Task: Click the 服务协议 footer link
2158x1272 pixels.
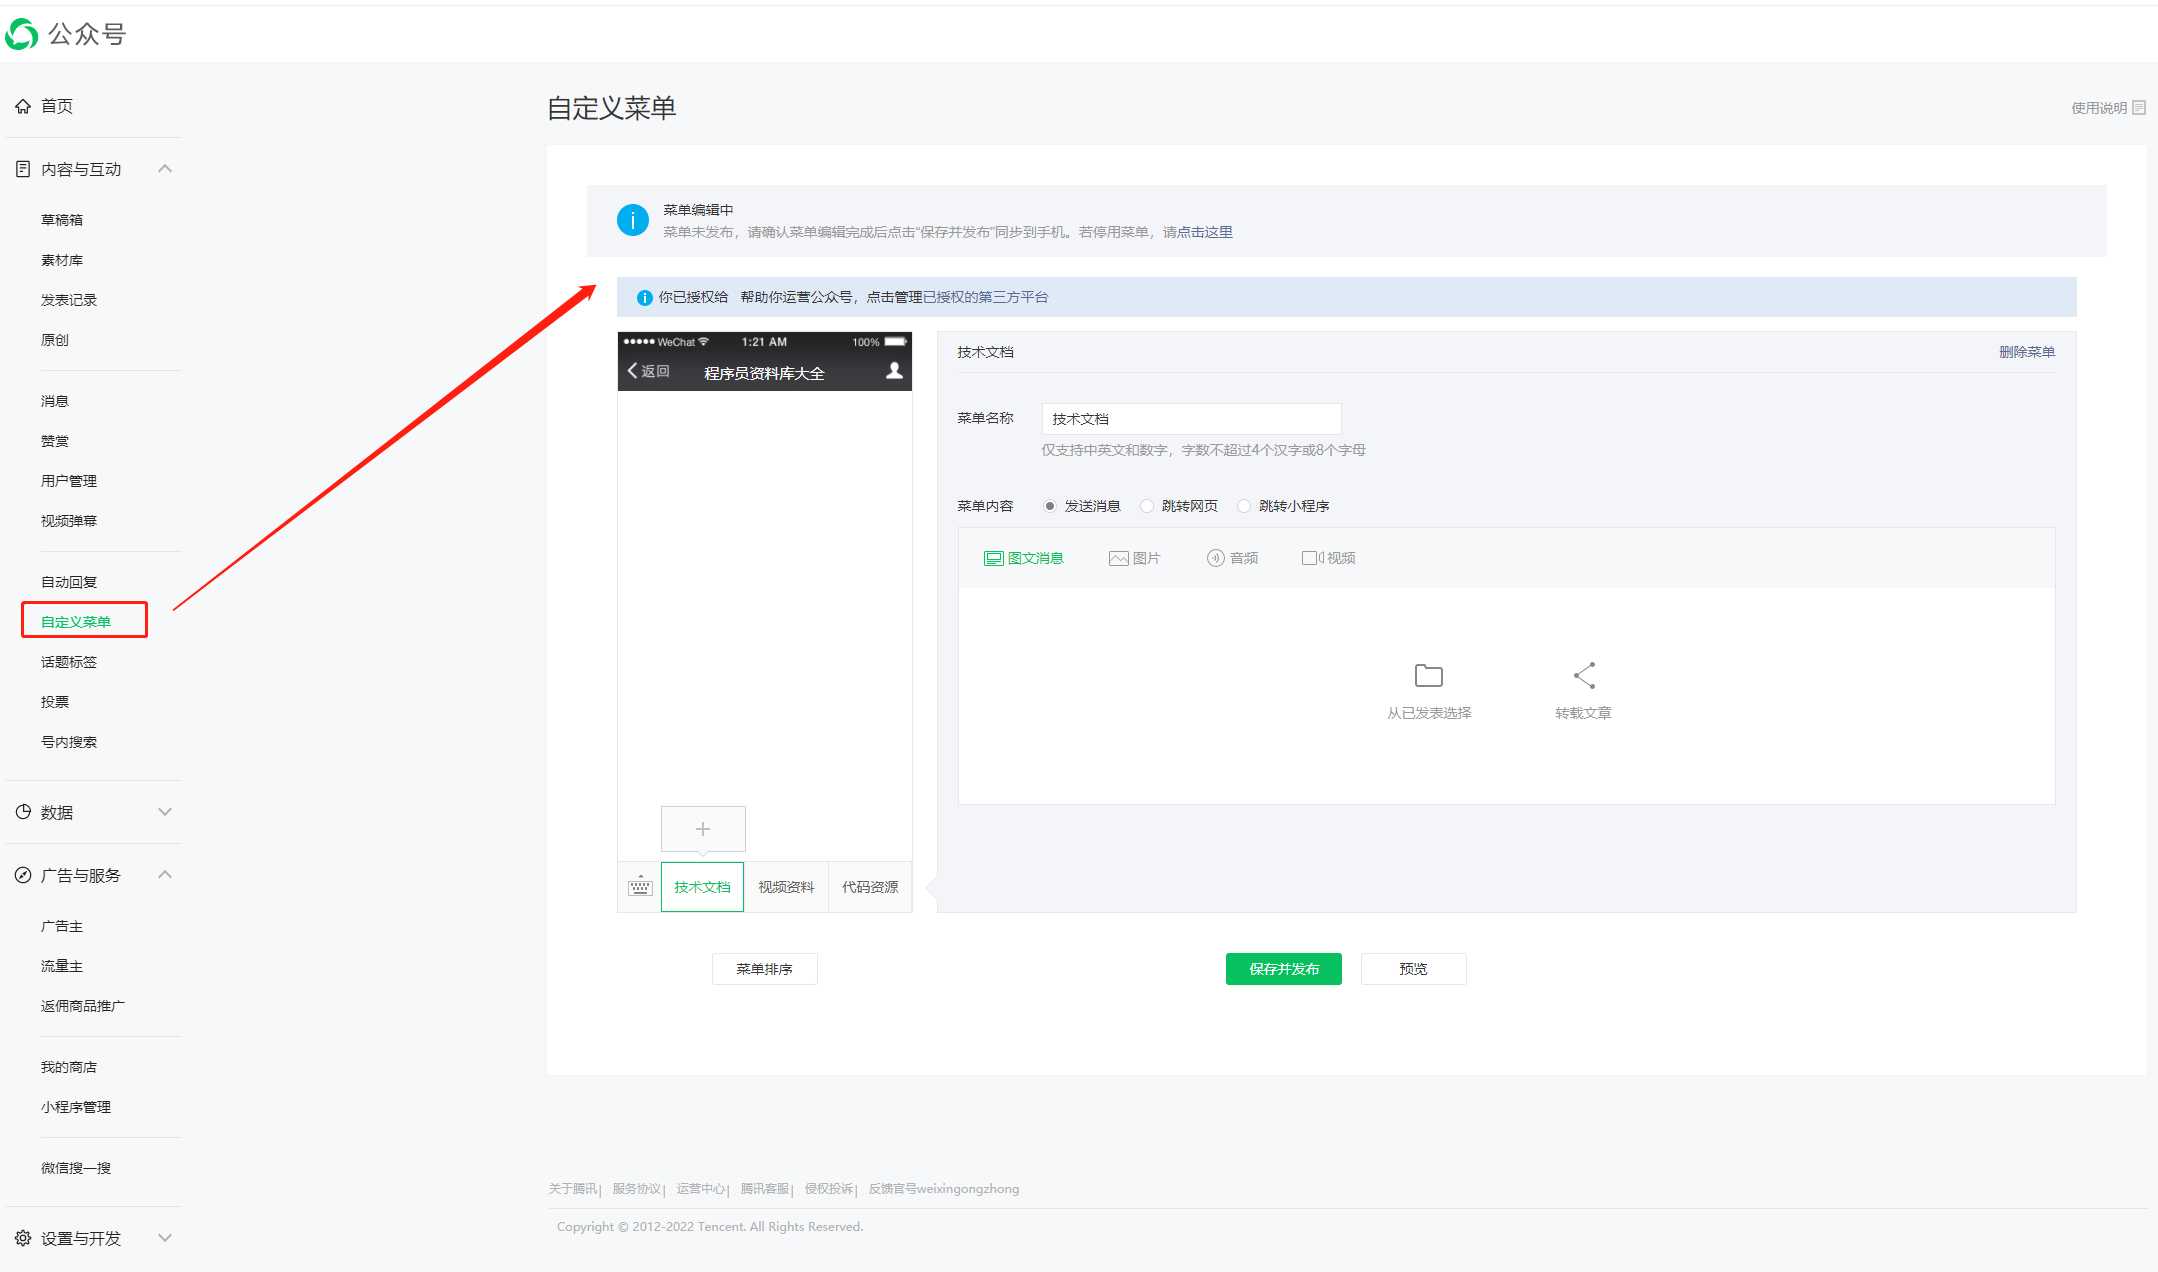Action: click(637, 1189)
